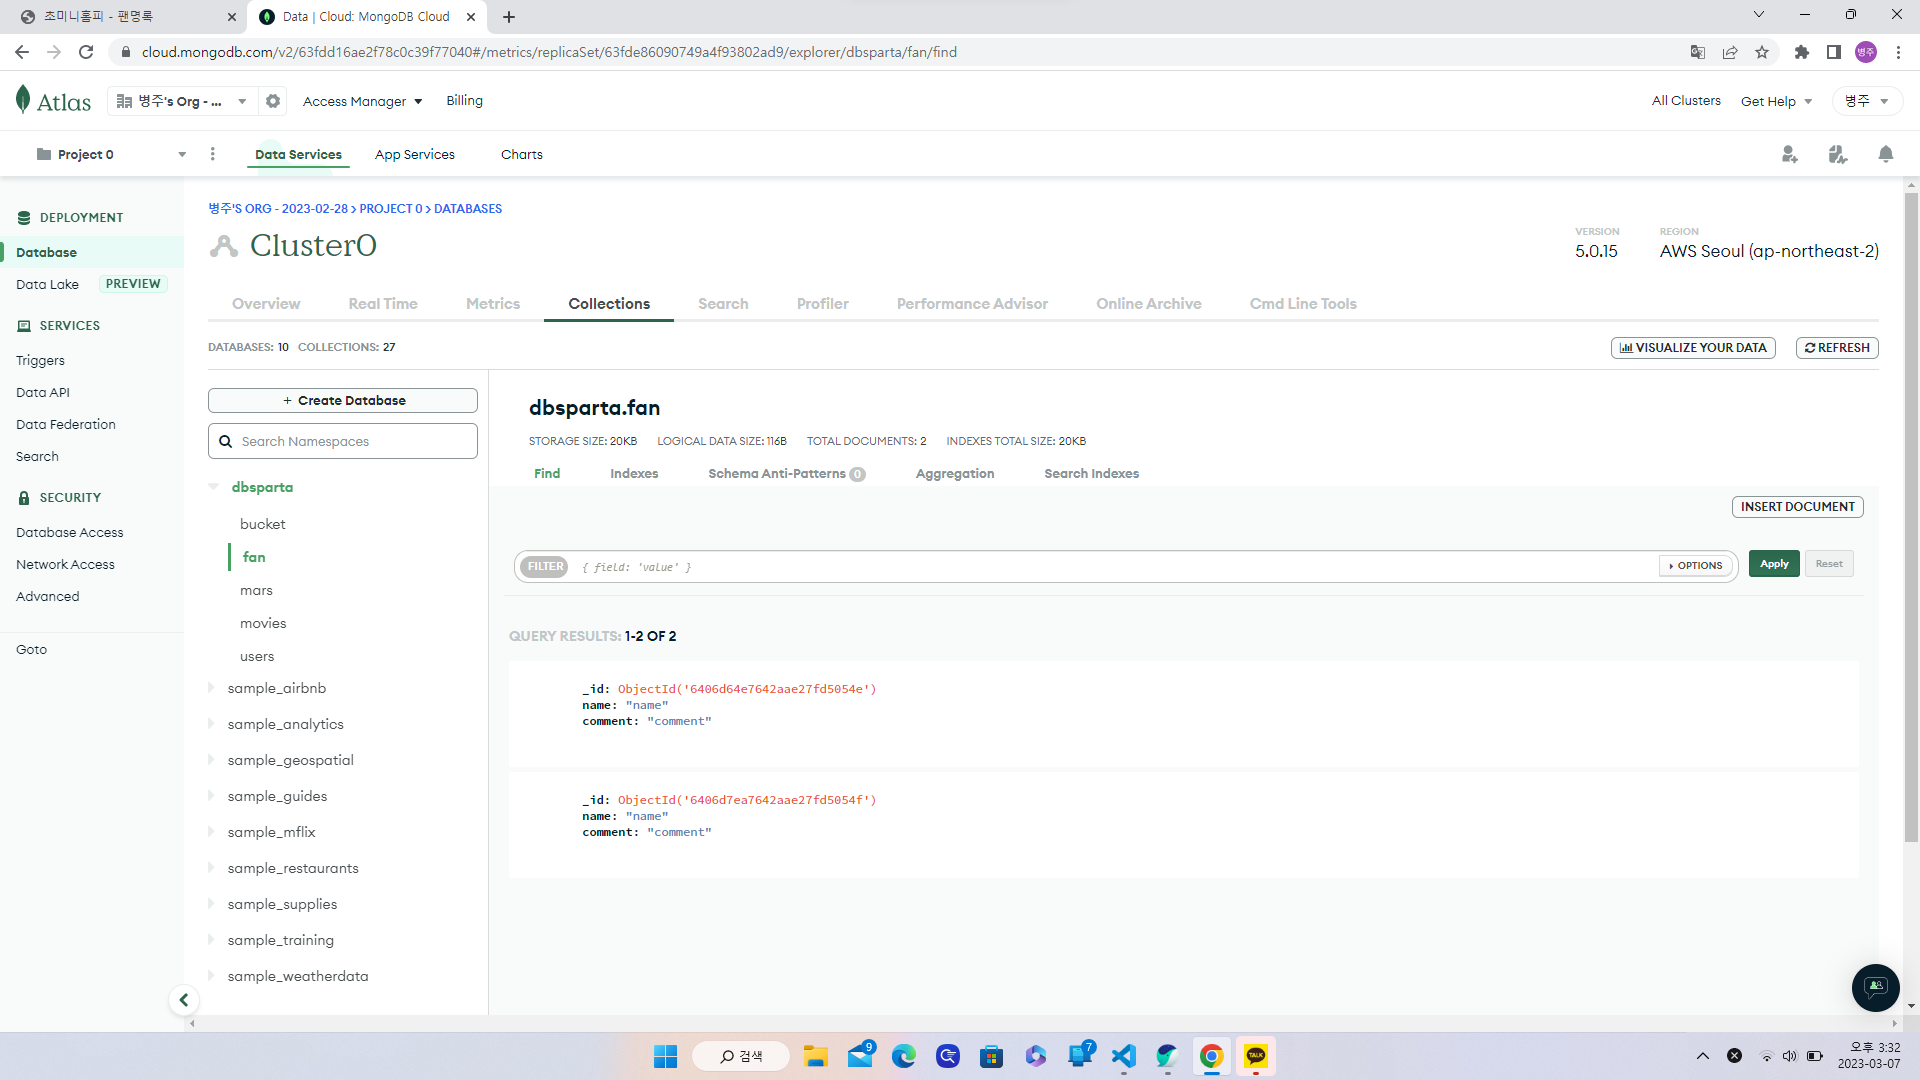Expand sample_mflix database

pos(211,832)
